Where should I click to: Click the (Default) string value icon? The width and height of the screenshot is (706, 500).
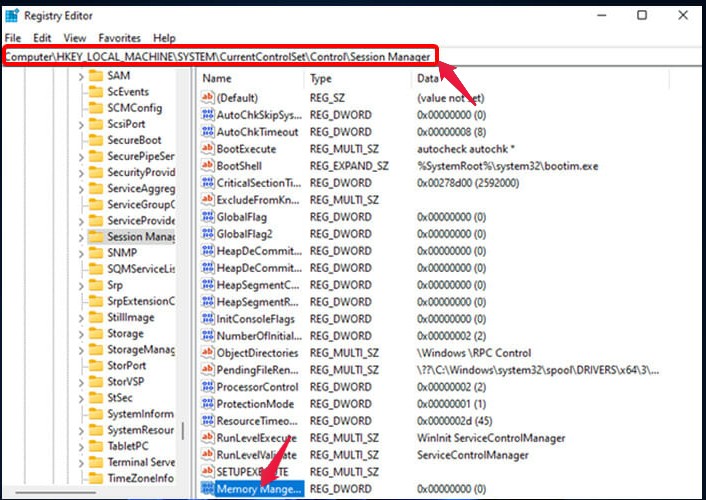(208, 99)
